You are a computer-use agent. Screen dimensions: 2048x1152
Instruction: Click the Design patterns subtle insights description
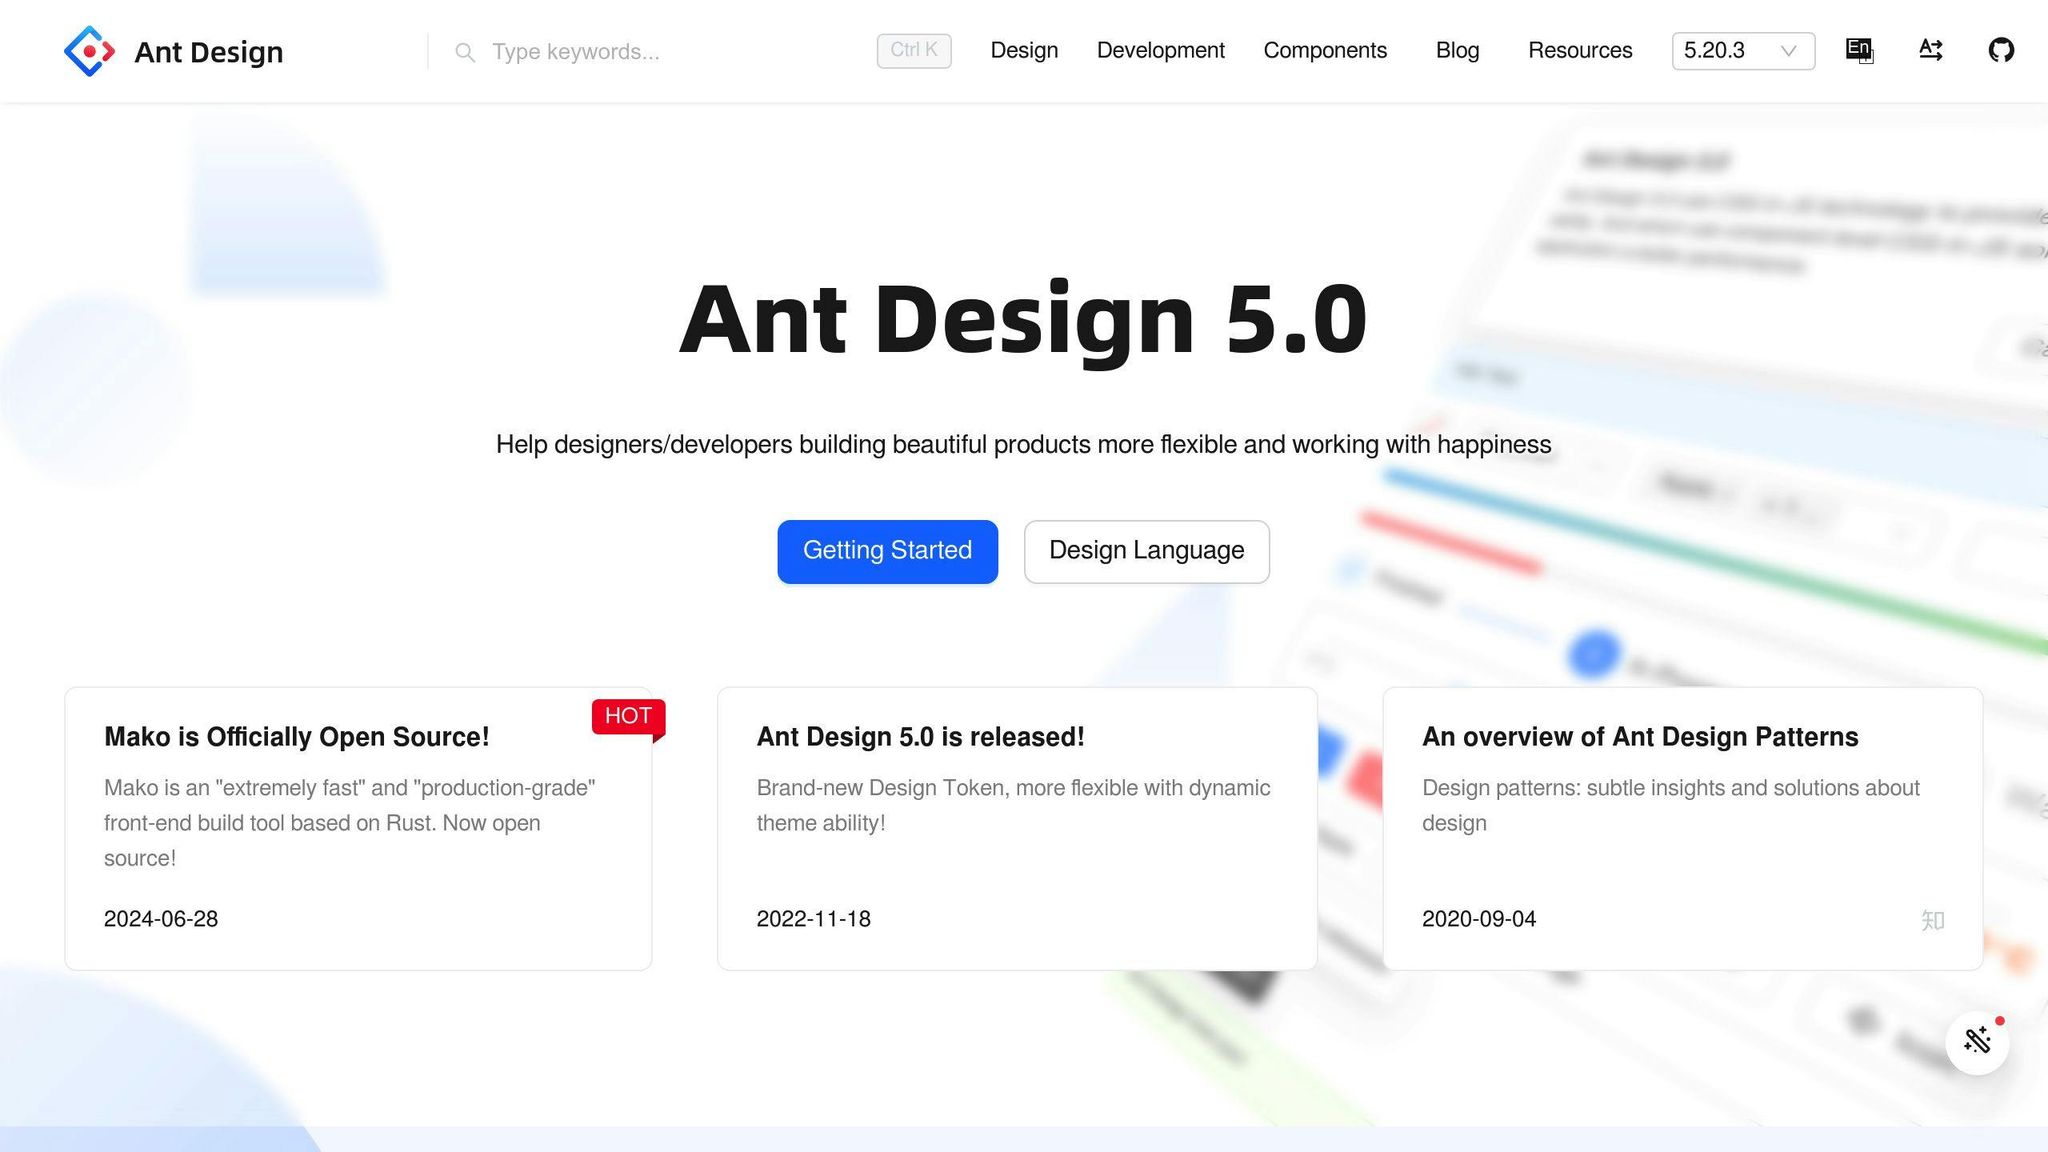coord(1670,805)
